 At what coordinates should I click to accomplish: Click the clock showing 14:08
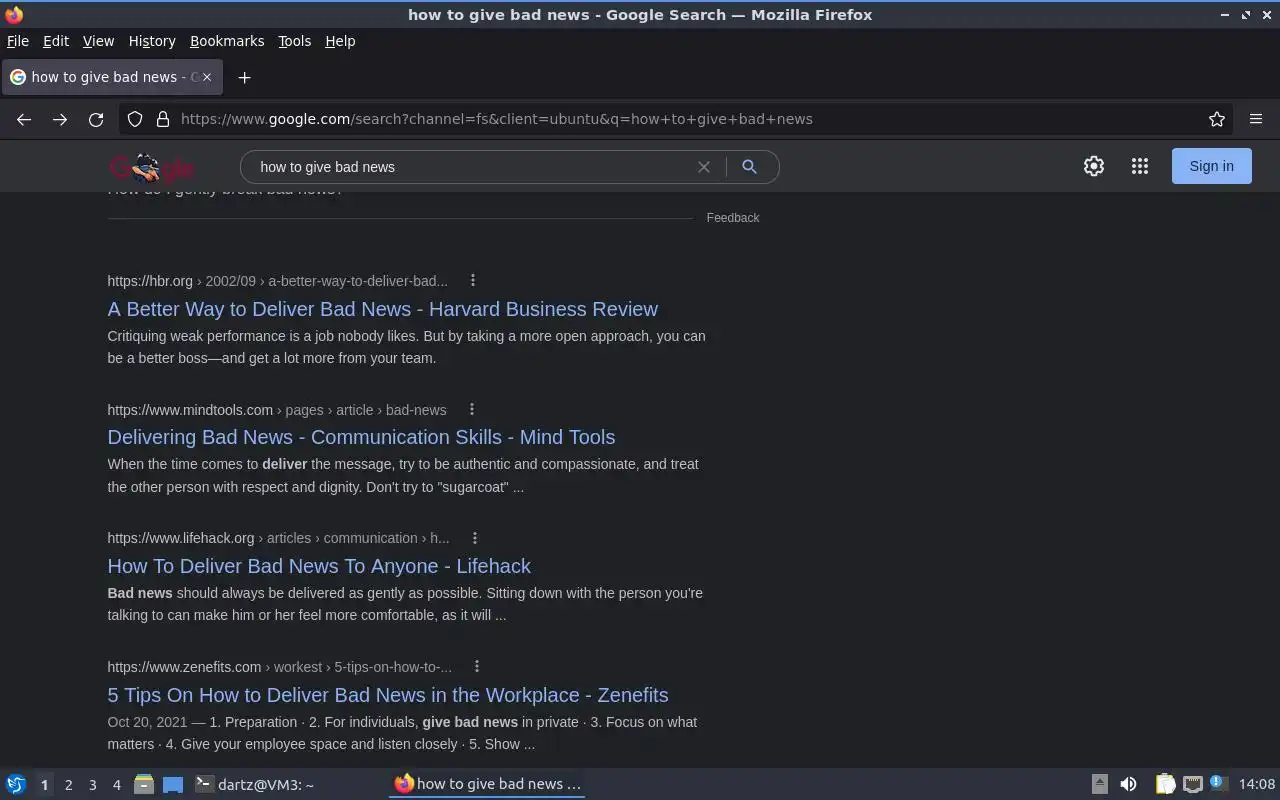click(x=1257, y=784)
